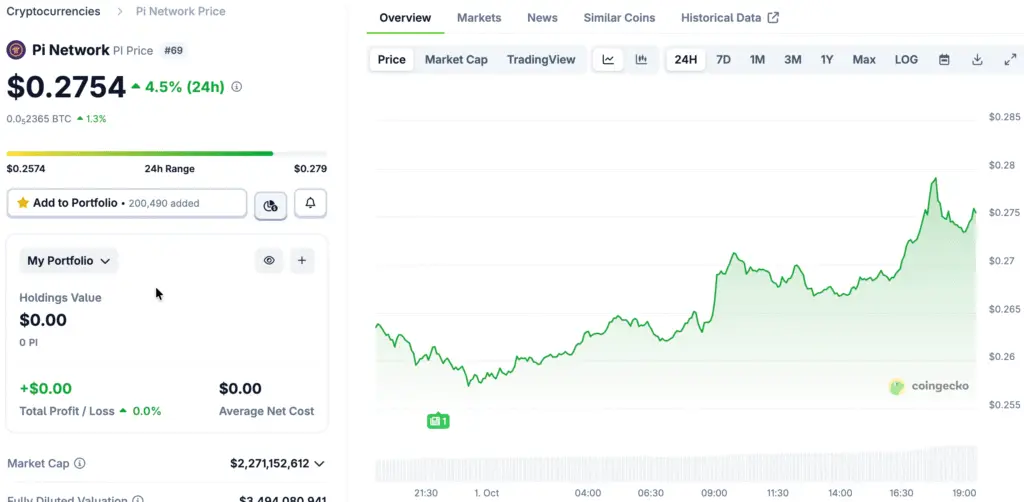This screenshot has height=502, width=1024.
Task: Switch to candlestick chart icon
Action: click(641, 60)
